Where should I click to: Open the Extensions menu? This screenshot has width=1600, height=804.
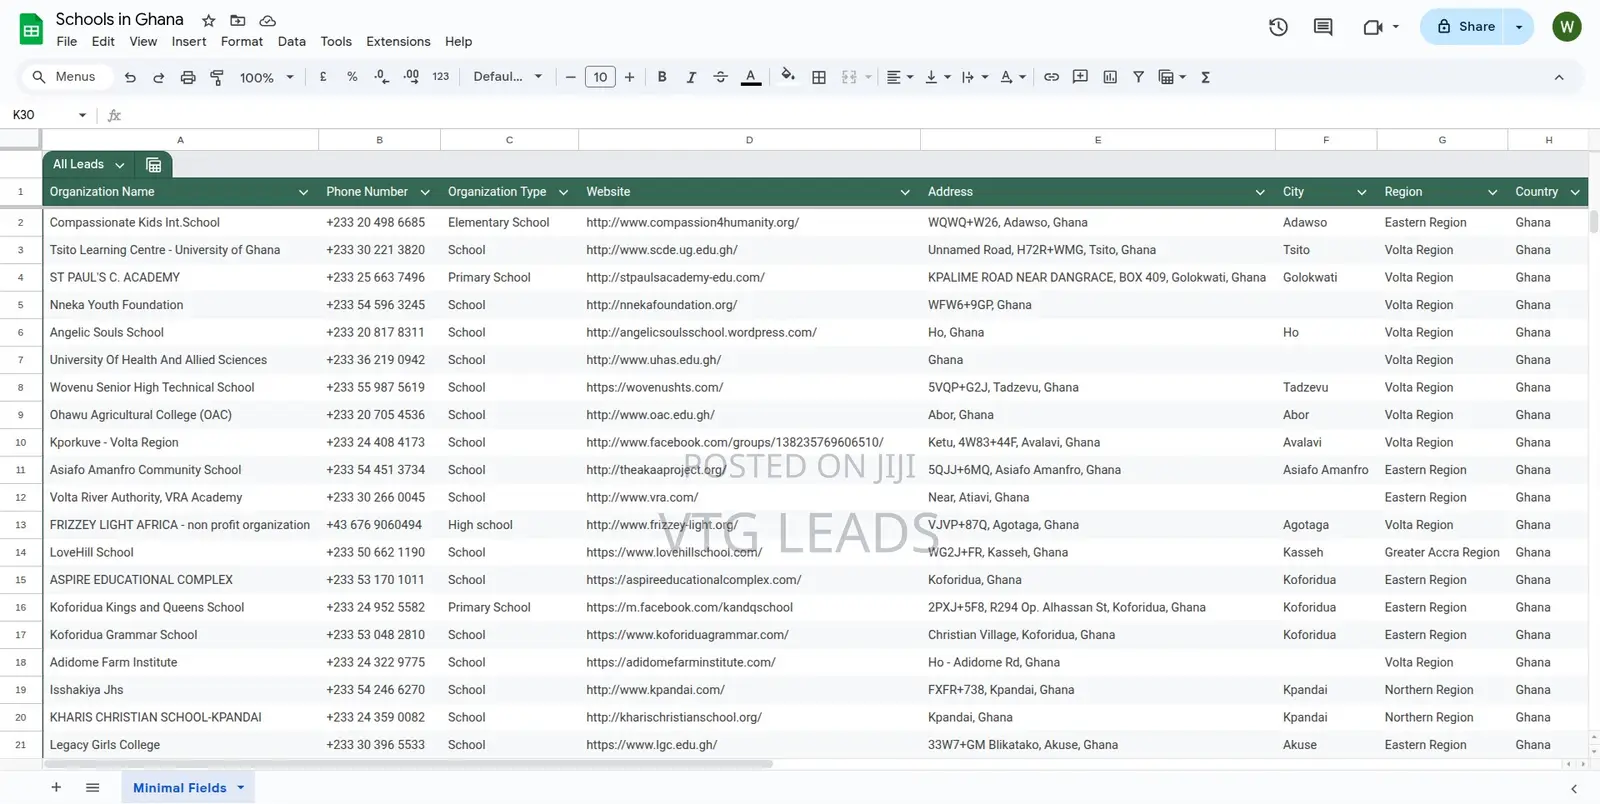tap(398, 42)
